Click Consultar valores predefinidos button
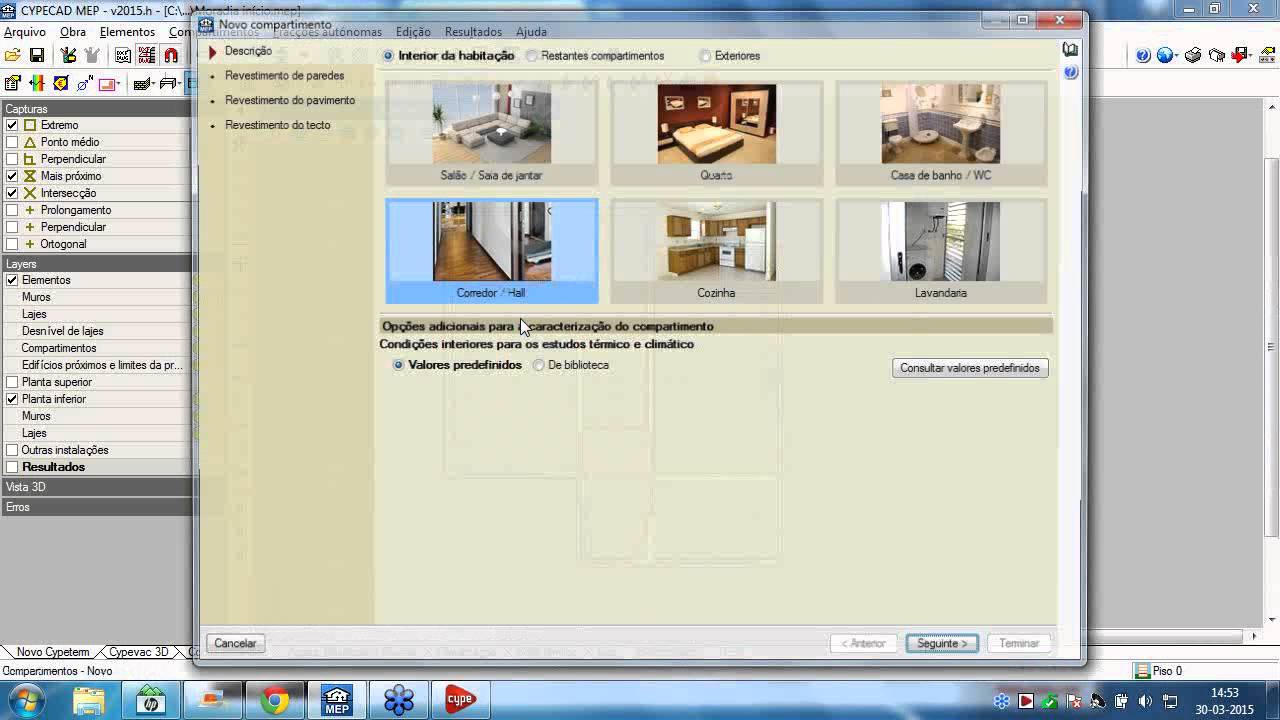This screenshot has height=720, width=1280. (970, 368)
